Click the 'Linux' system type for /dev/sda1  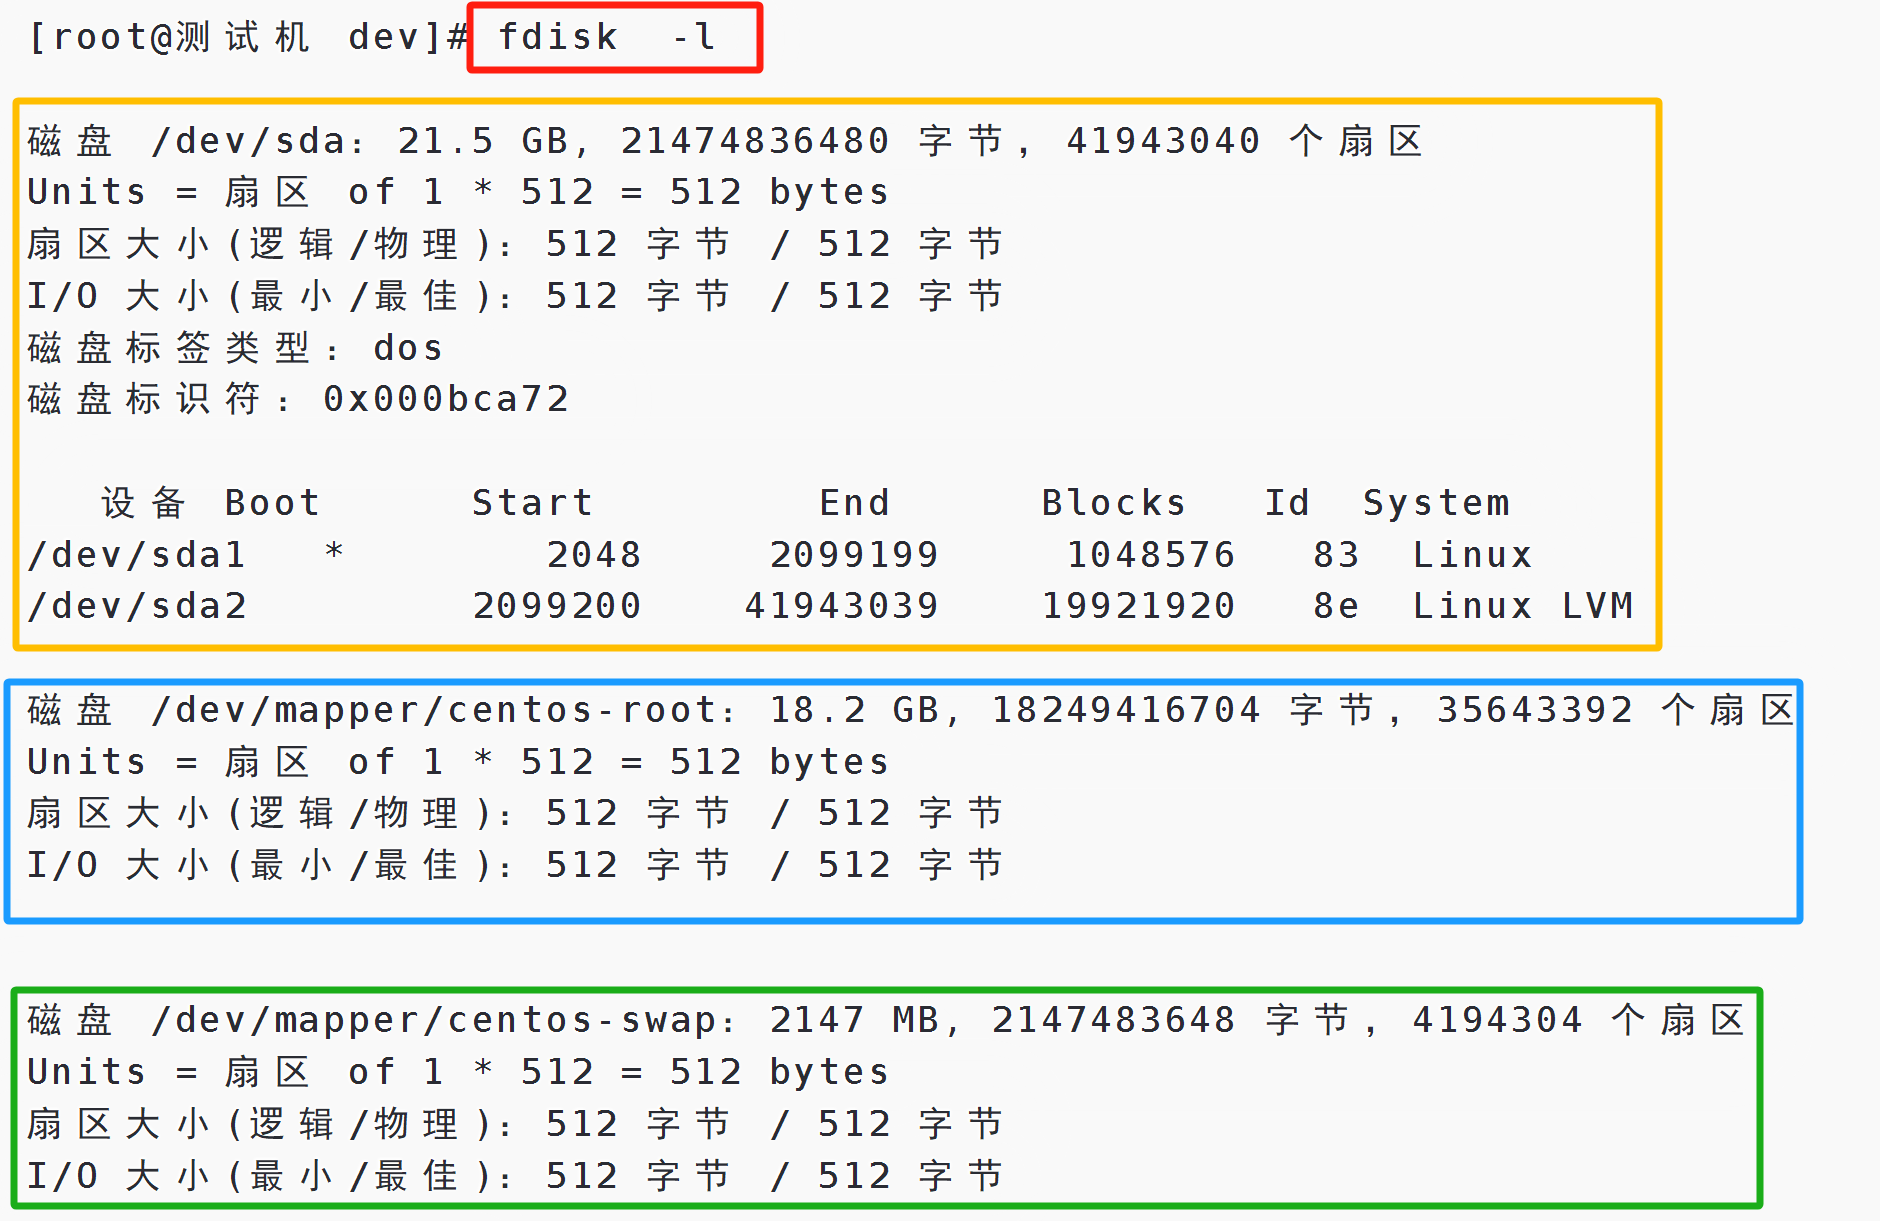[1472, 555]
